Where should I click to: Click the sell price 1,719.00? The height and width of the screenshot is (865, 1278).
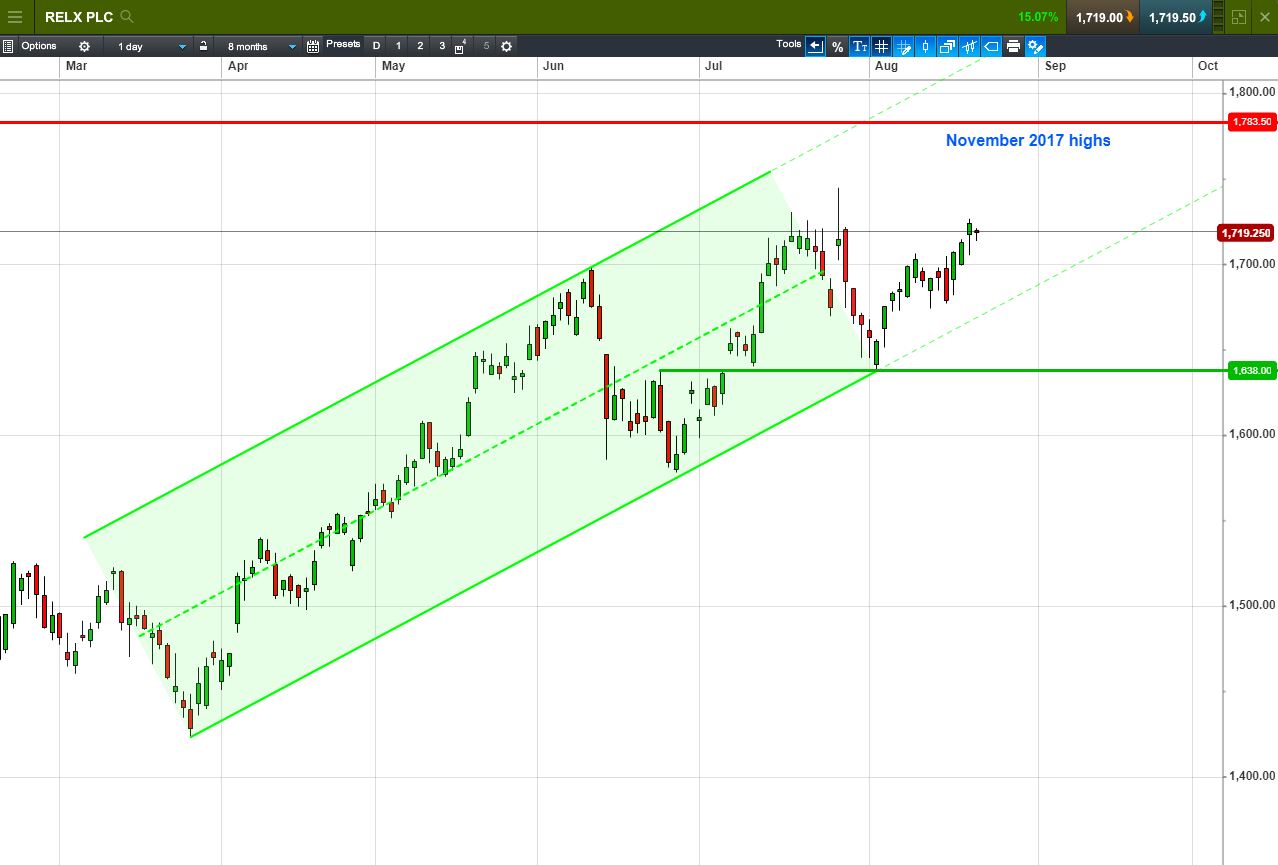click(x=1104, y=17)
